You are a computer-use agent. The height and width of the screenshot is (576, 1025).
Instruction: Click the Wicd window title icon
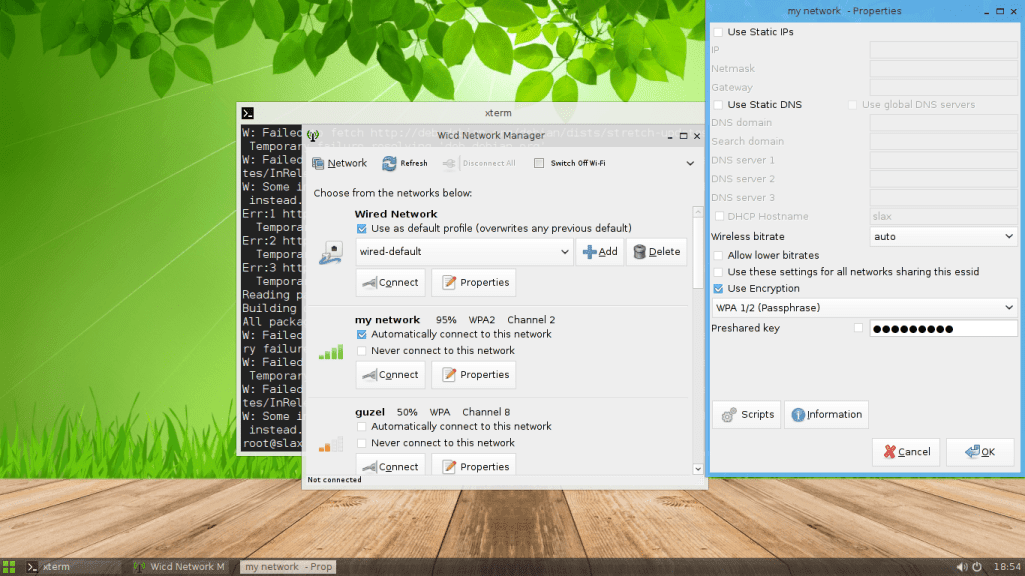tap(313, 136)
